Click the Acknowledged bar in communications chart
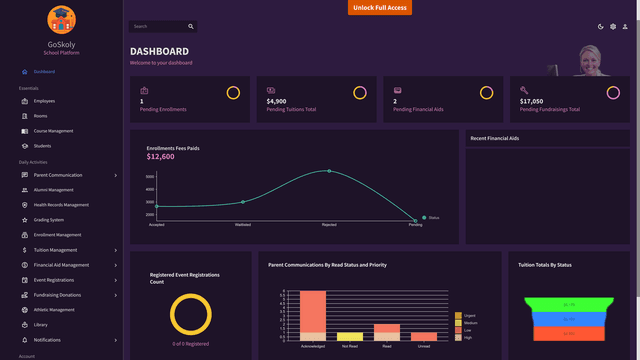Screen dimensions: 640x360 pos(313,316)
